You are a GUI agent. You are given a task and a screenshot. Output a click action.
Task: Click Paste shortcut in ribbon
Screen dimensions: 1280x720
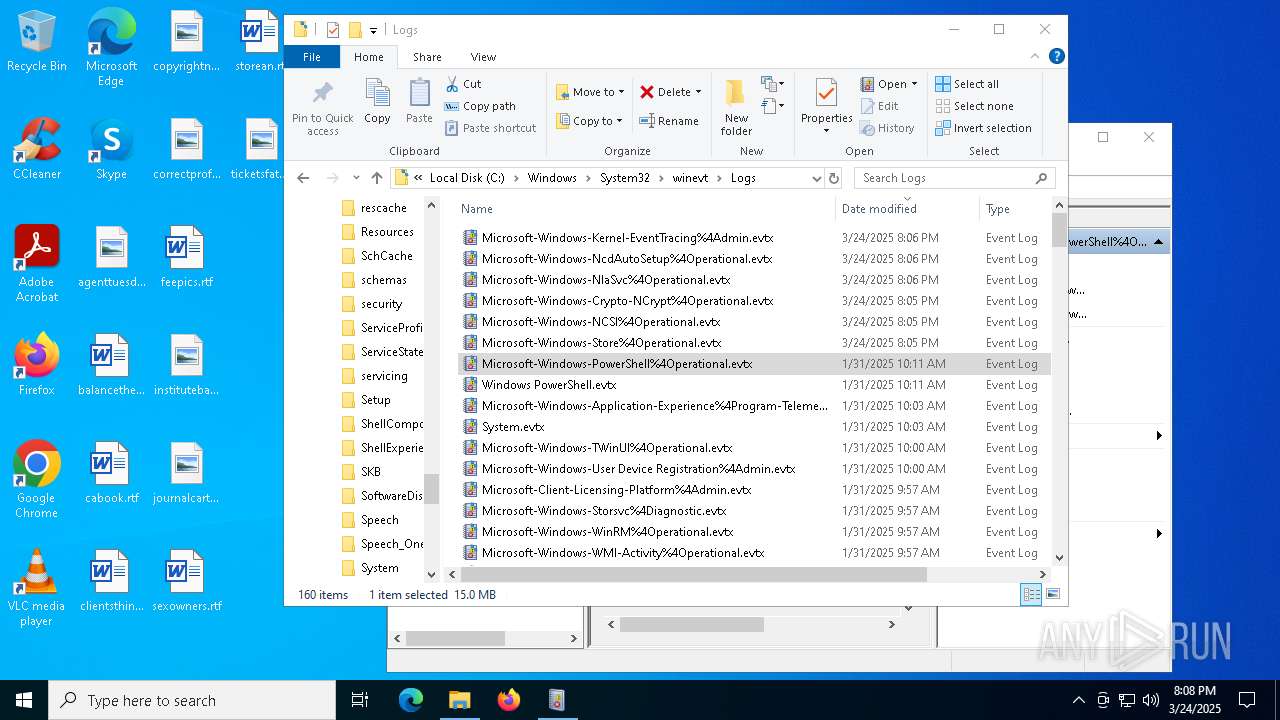click(490, 128)
